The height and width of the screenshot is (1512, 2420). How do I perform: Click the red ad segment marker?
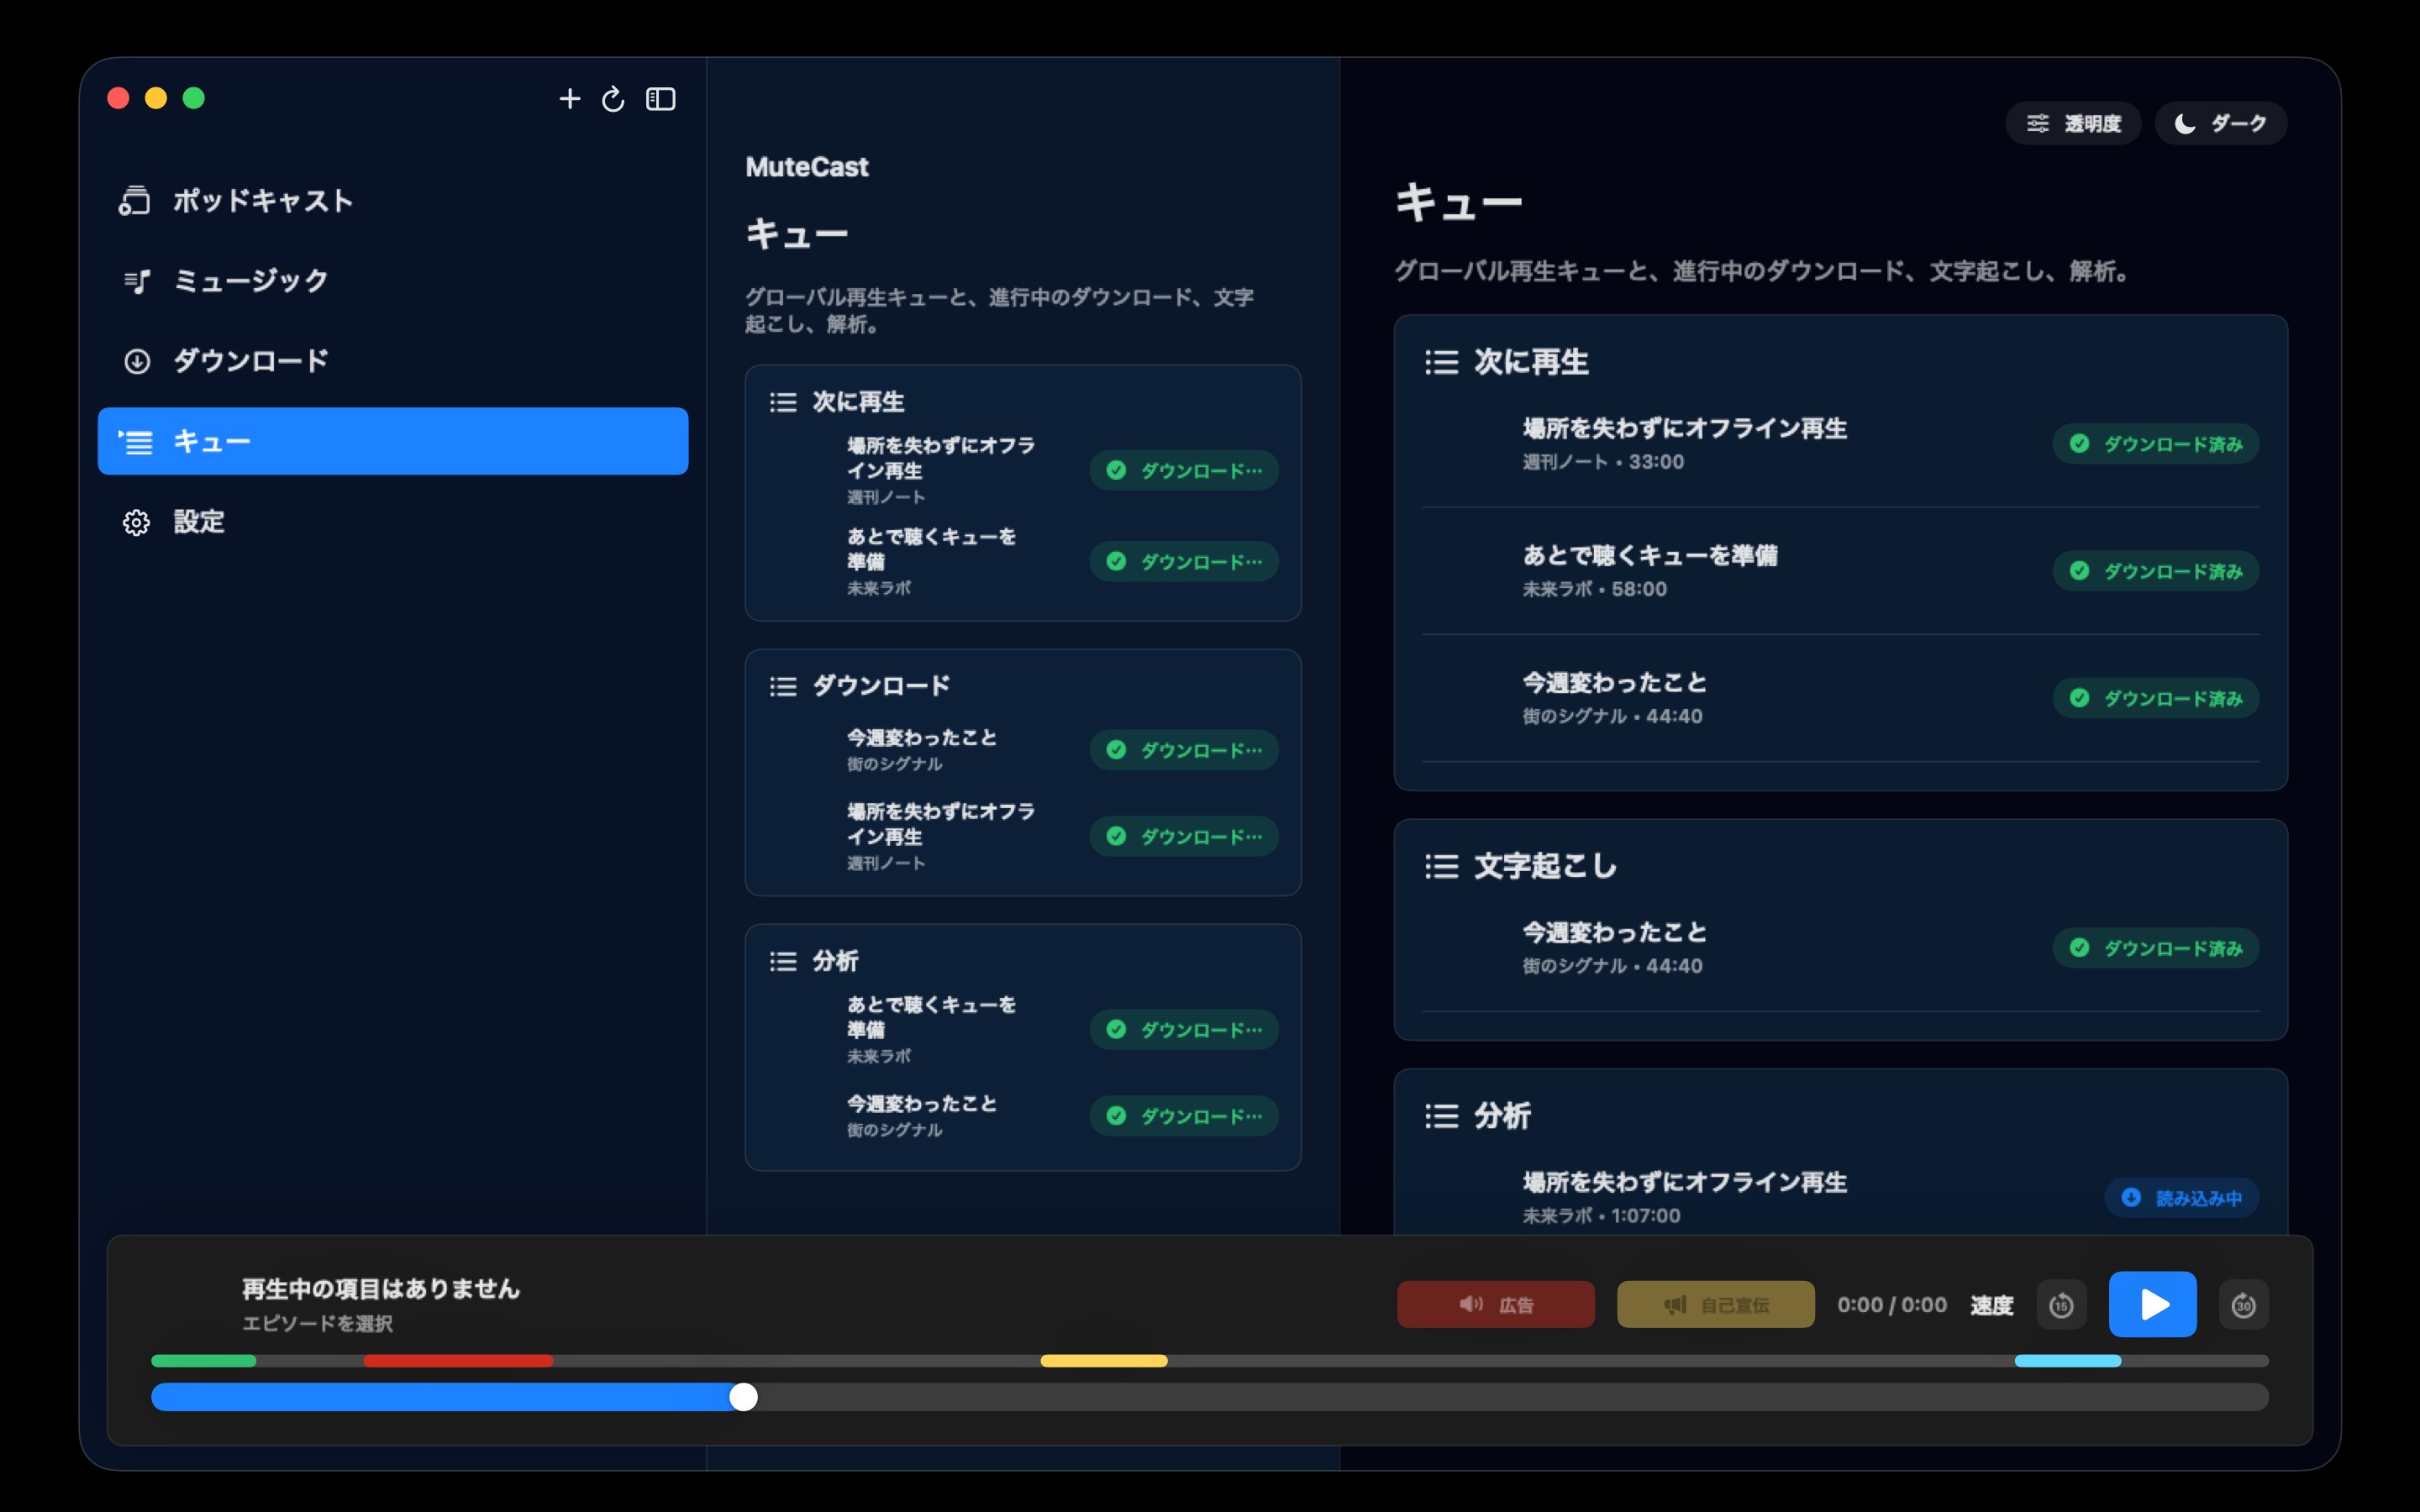tap(458, 1361)
